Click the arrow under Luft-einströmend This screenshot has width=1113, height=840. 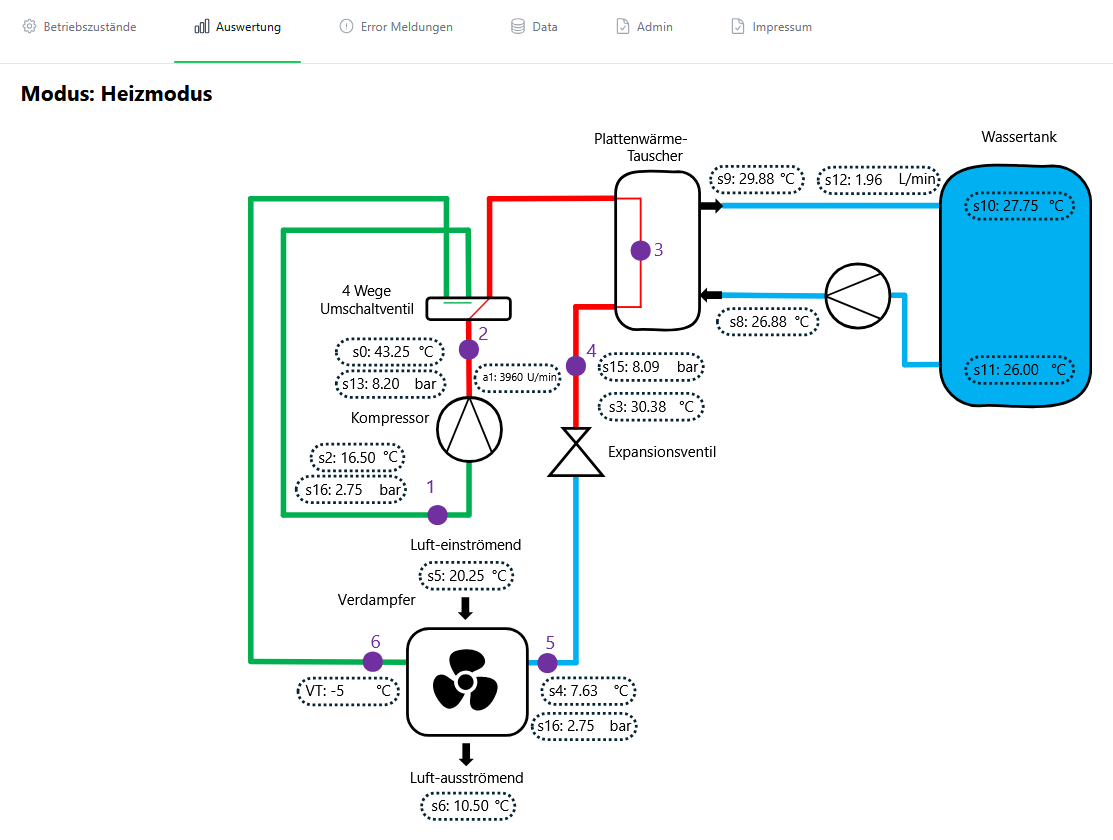[x=466, y=609]
